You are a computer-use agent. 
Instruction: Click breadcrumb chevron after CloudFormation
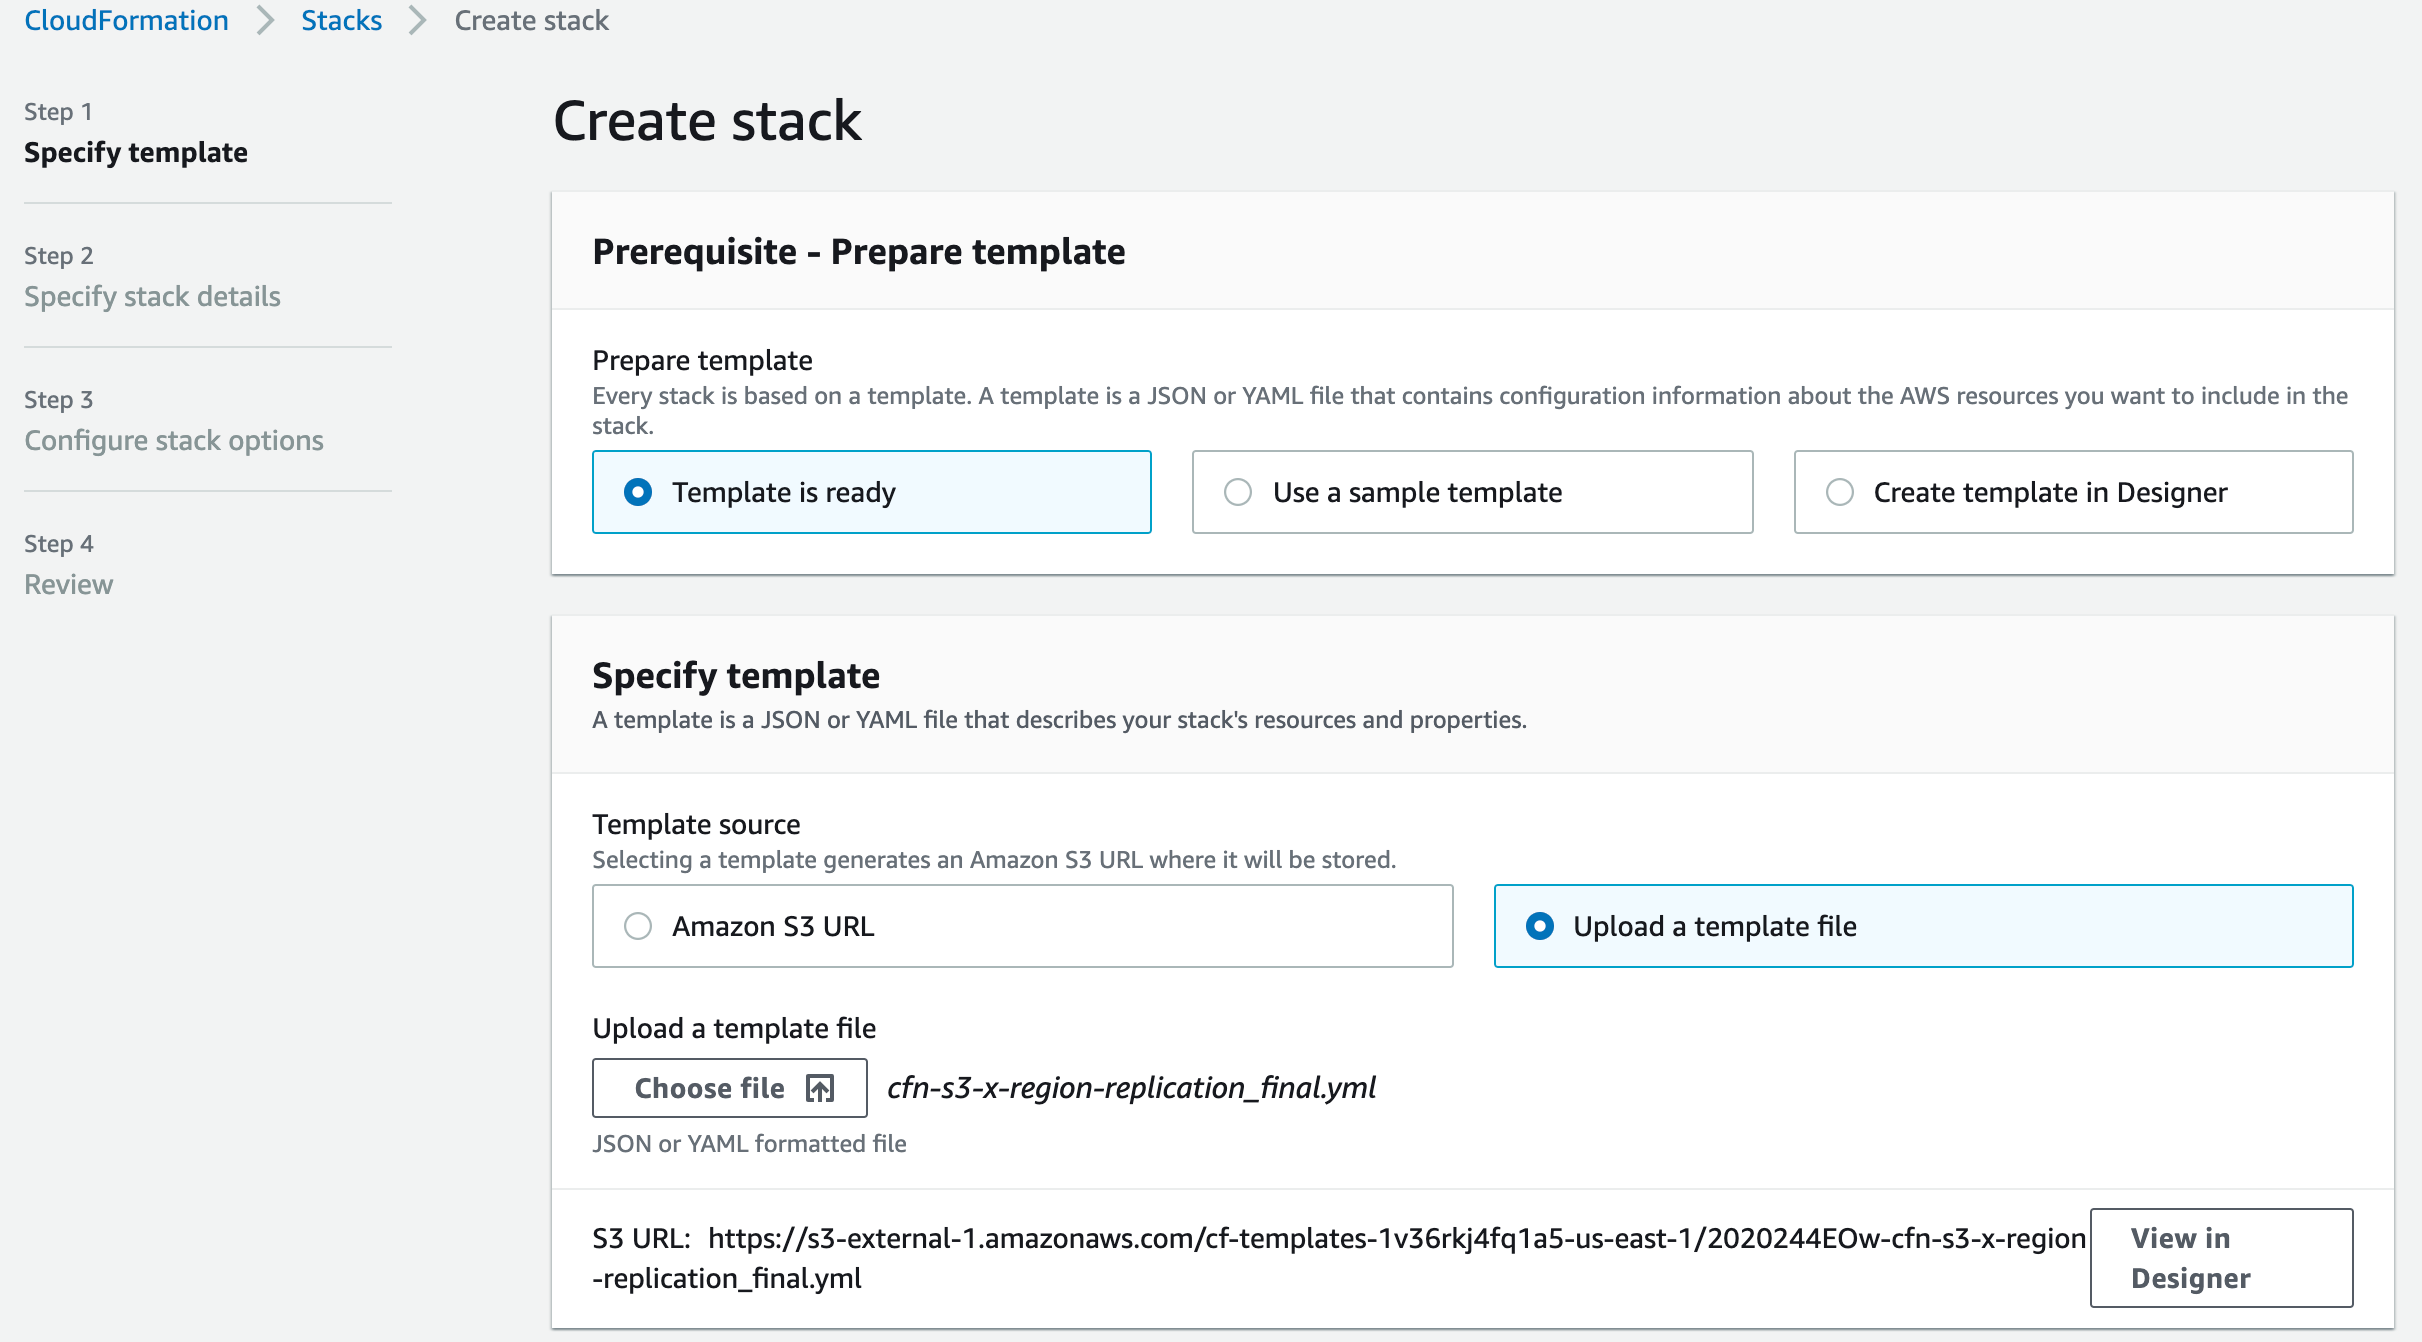click(x=265, y=20)
